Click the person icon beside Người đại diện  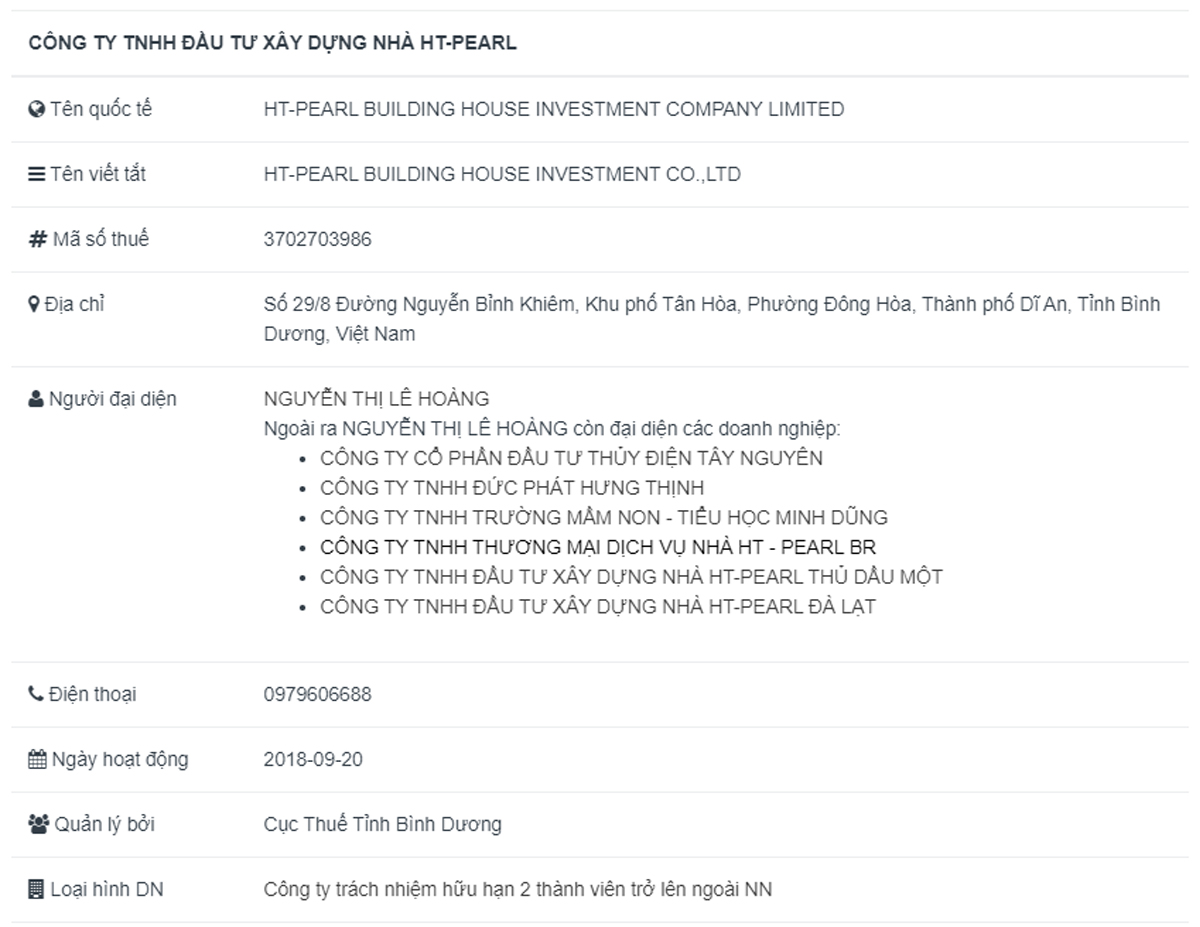(36, 399)
